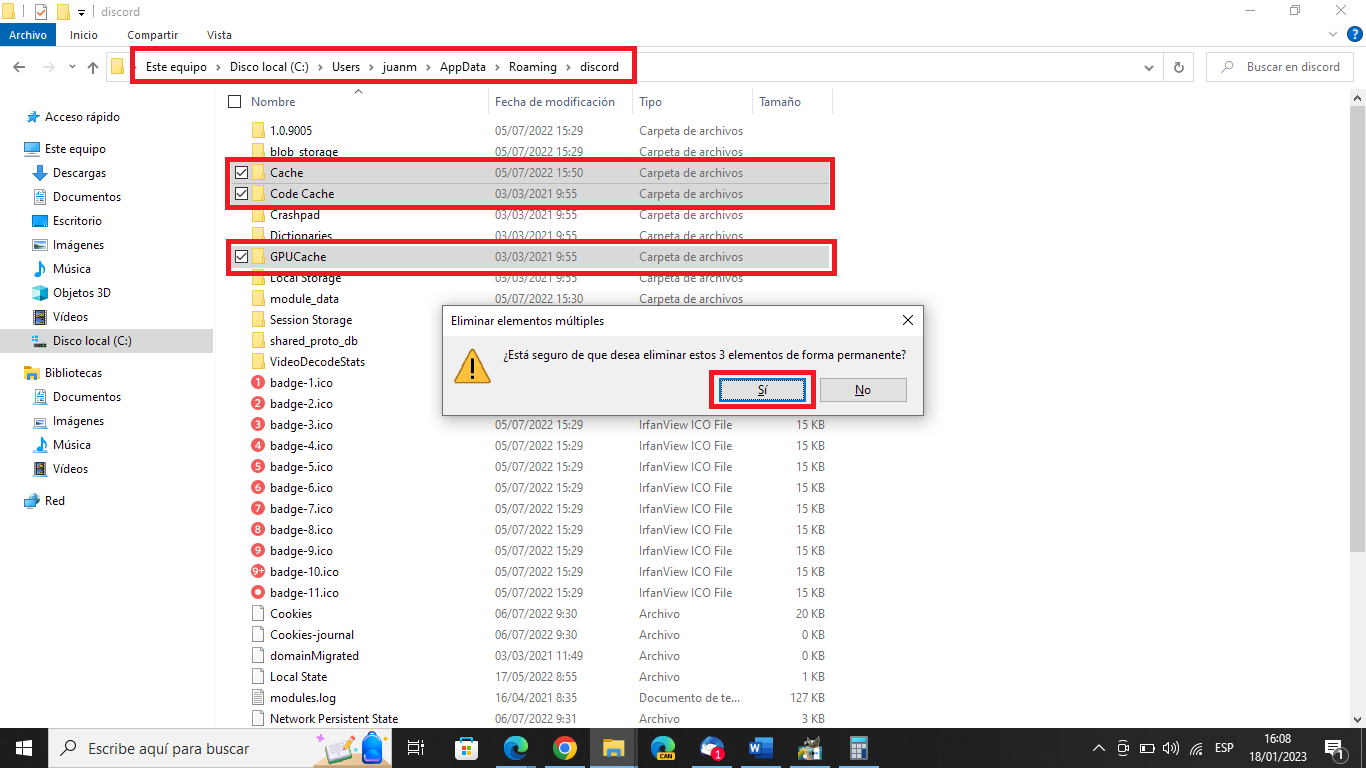Expand the chevron after Users in the address bar
Viewport: 1366px width, 768px height.
(x=372, y=67)
